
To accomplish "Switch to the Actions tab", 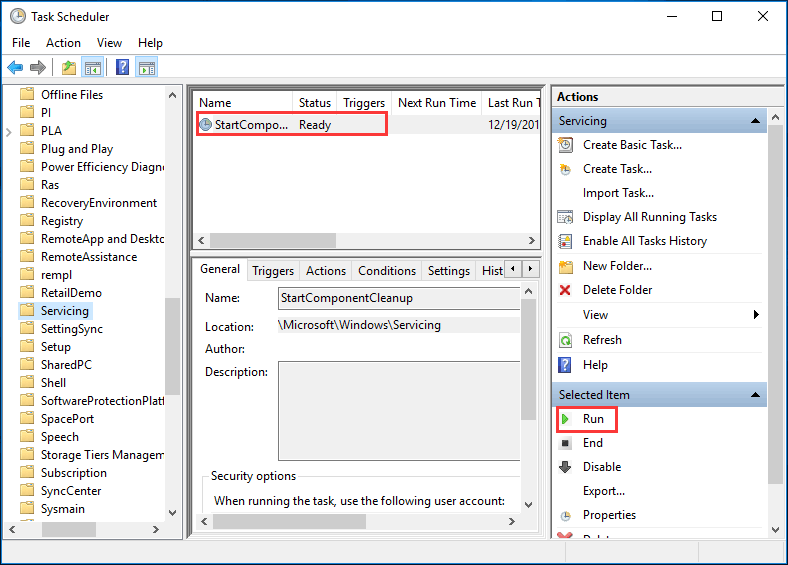I will coord(326,271).
